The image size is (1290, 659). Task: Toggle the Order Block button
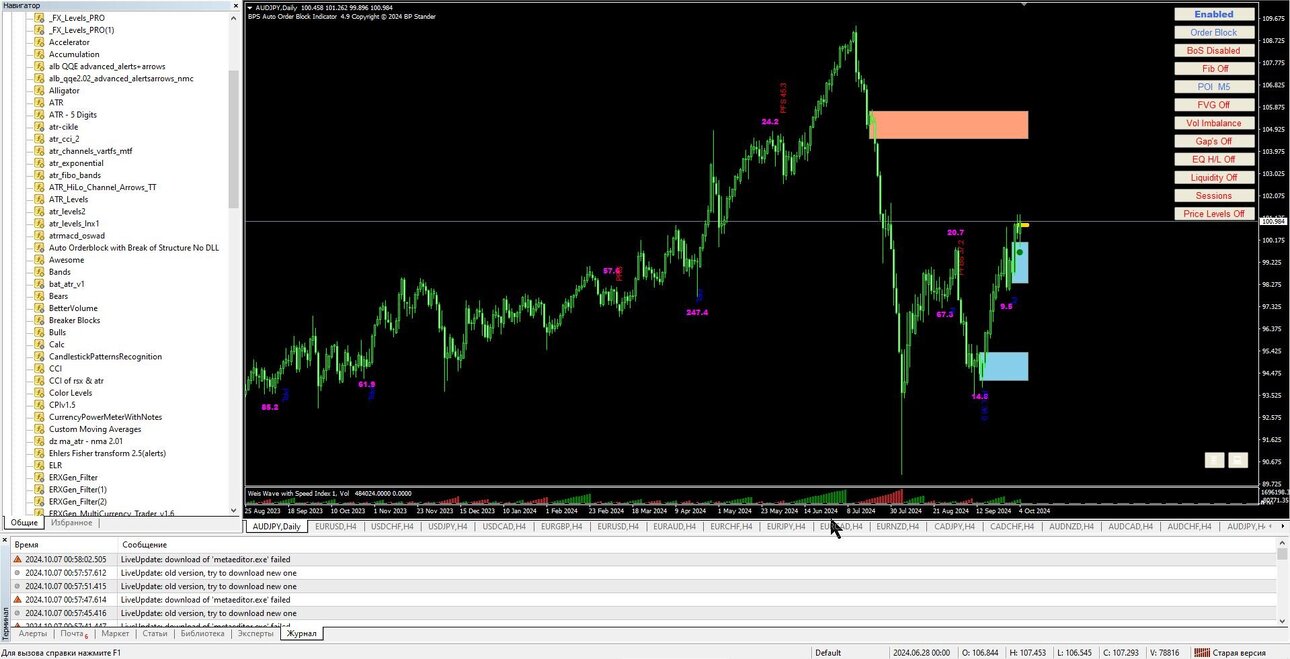[1214, 33]
